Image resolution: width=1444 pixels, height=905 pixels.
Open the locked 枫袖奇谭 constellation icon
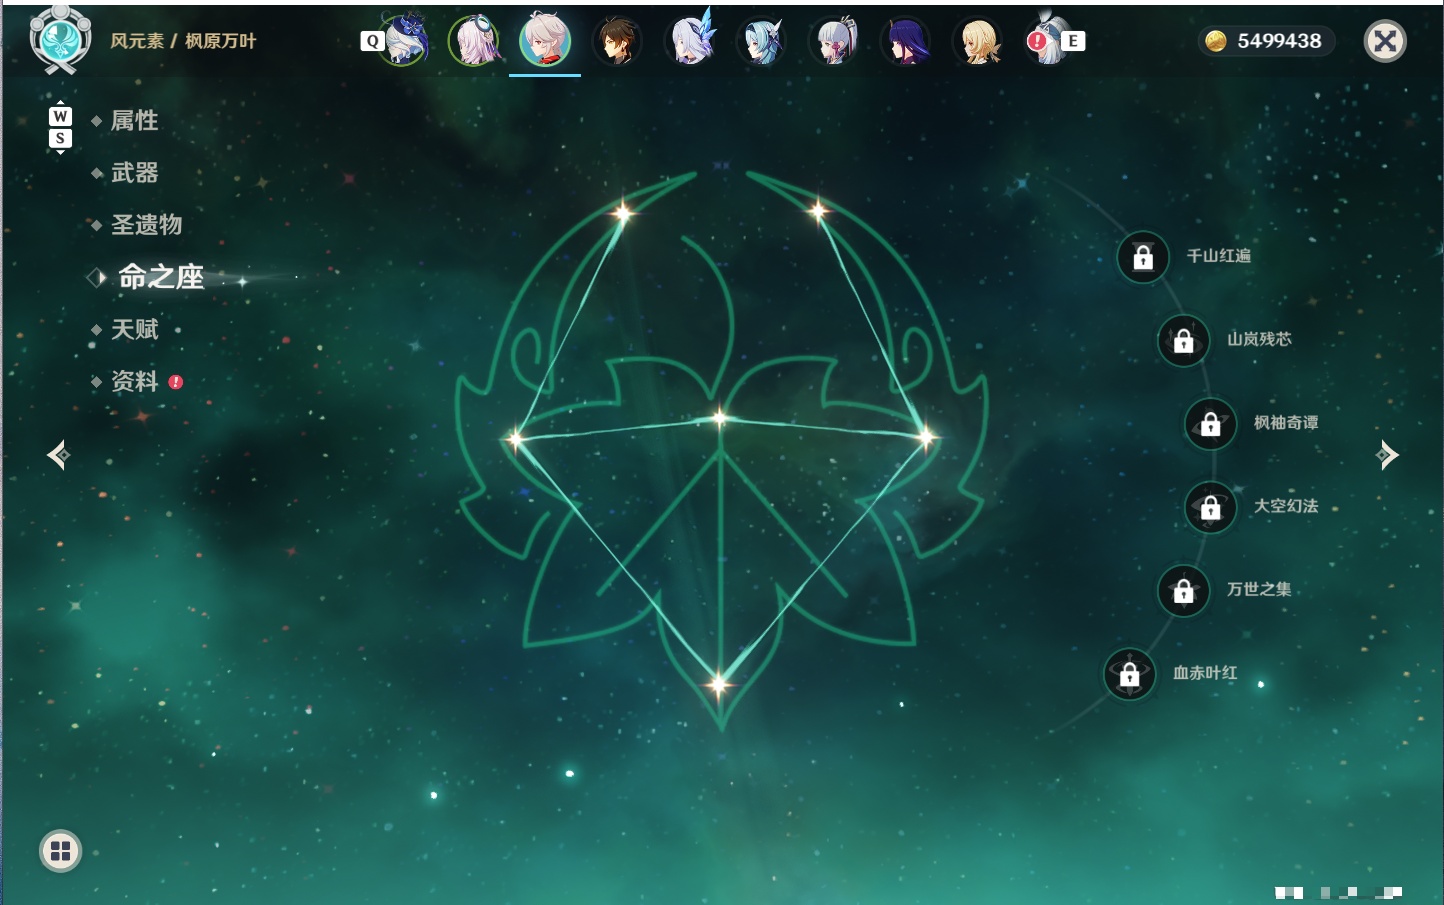(x=1211, y=424)
